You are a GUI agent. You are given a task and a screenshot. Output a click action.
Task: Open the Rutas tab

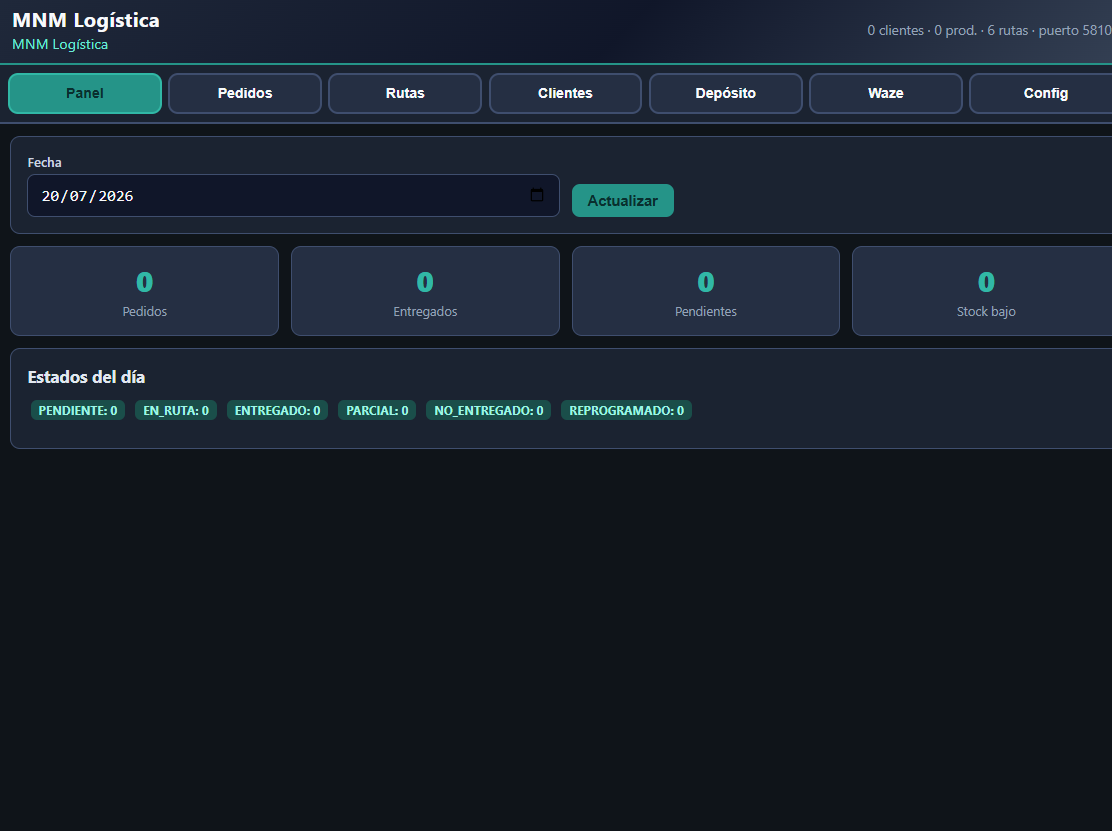click(405, 94)
